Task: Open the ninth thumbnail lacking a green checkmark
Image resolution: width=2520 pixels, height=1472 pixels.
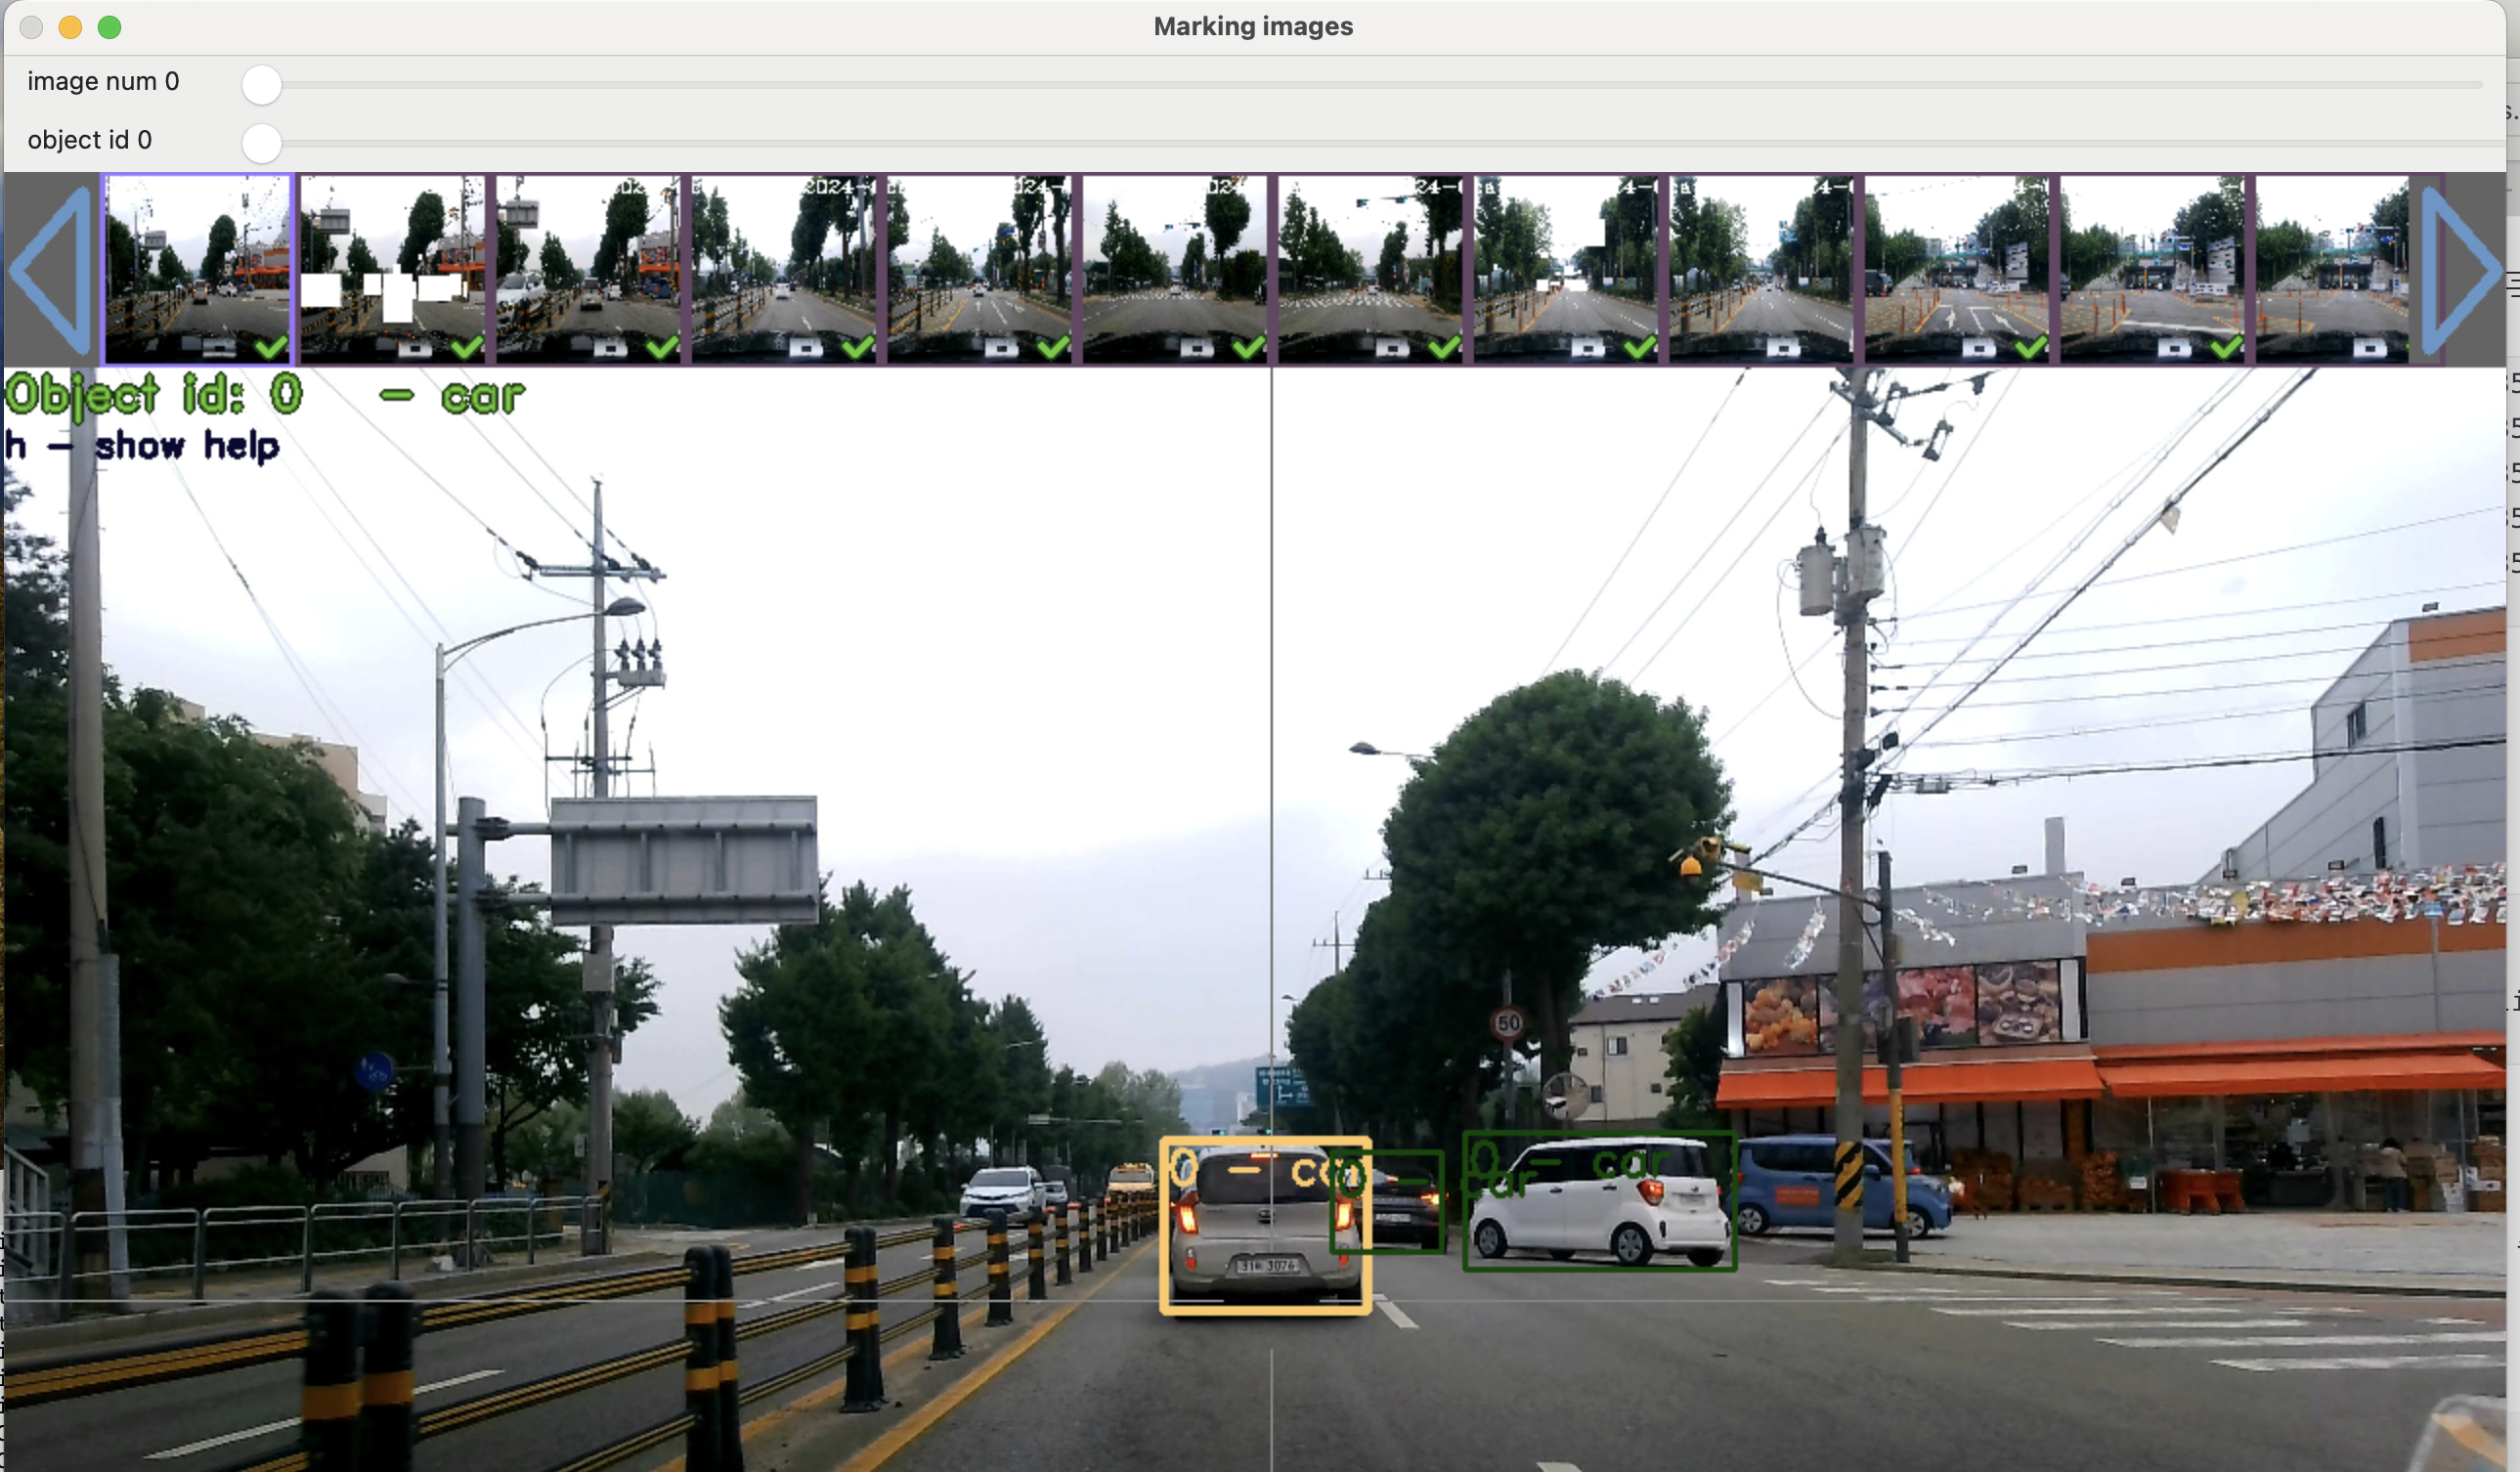Action: click(x=1761, y=268)
